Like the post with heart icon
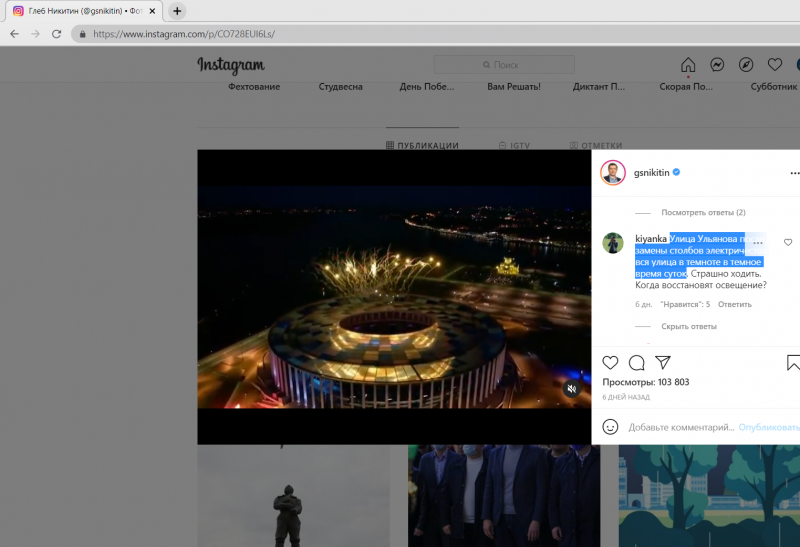This screenshot has height=547, width=800. [610, 363]
